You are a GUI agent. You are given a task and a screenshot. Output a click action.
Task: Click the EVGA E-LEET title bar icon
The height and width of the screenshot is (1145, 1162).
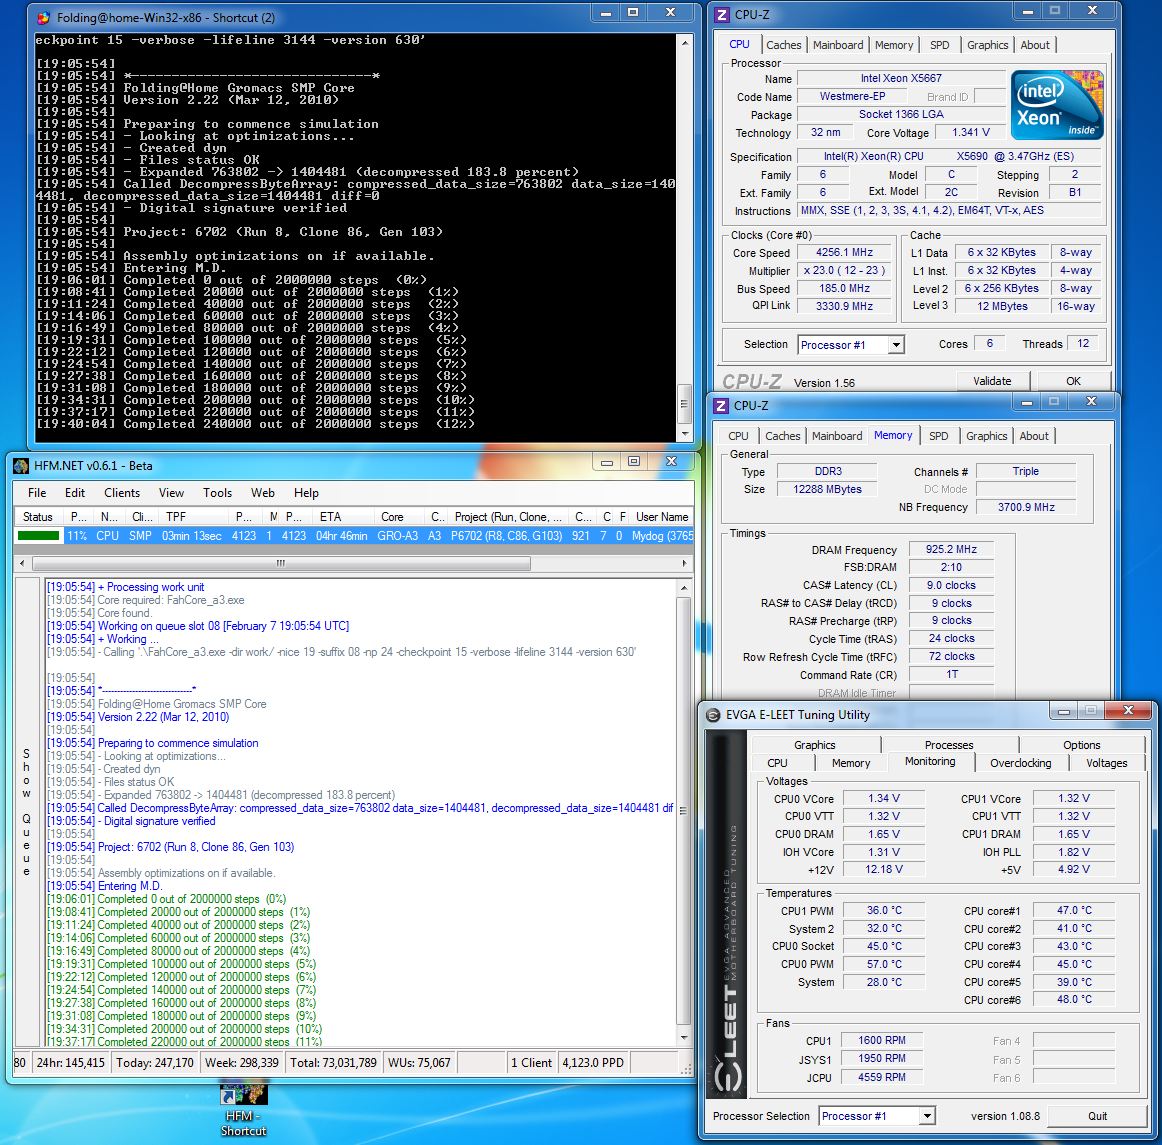[x=713, y=715]
